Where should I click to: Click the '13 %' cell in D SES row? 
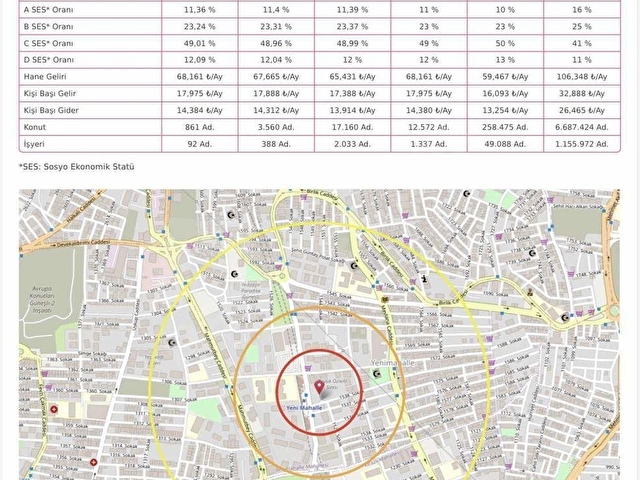pyautogui.click(x=505, y=60)
